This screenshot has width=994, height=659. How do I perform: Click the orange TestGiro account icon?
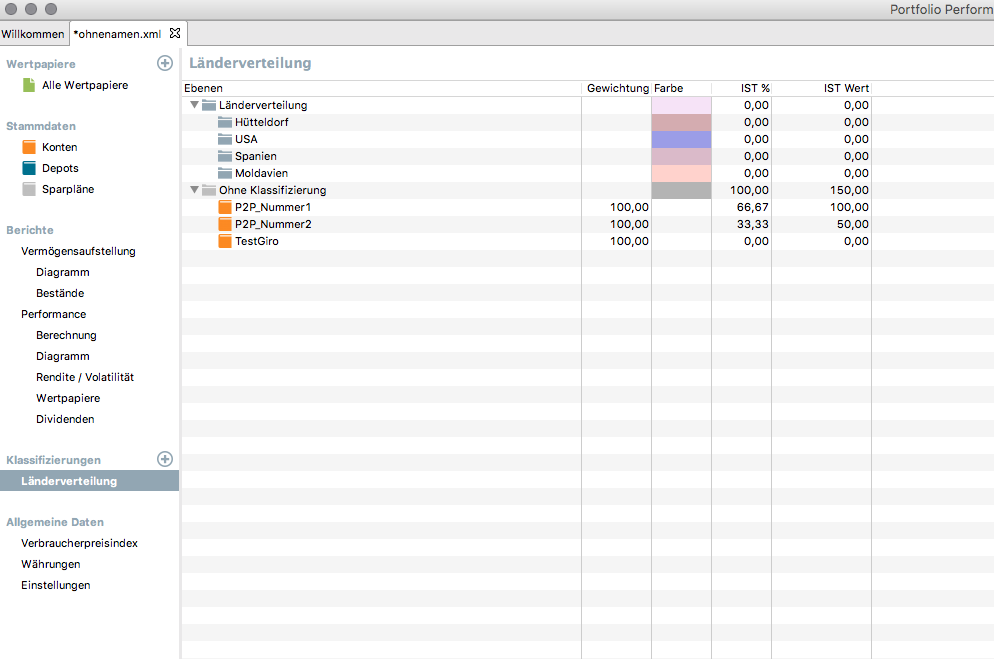(x=225, y=241)
